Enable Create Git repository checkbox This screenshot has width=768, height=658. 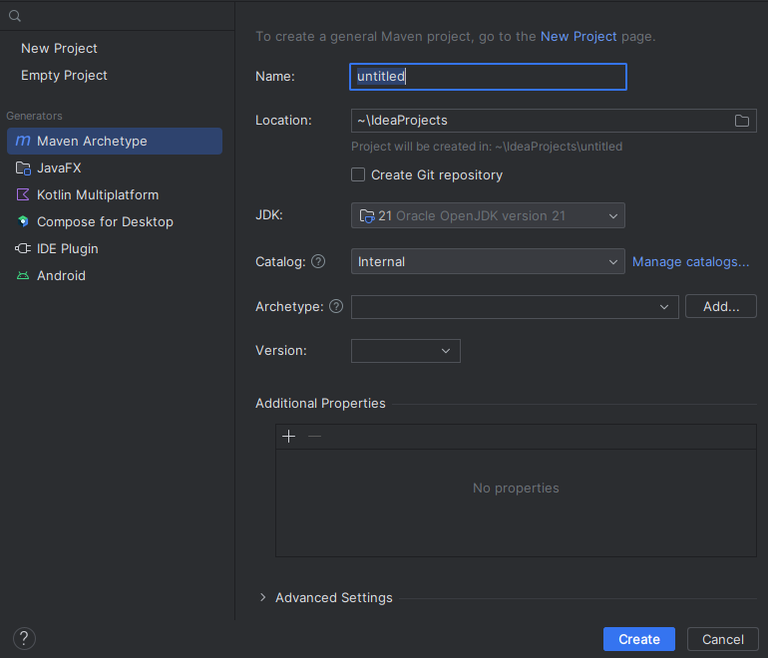[x=358, y=175]
